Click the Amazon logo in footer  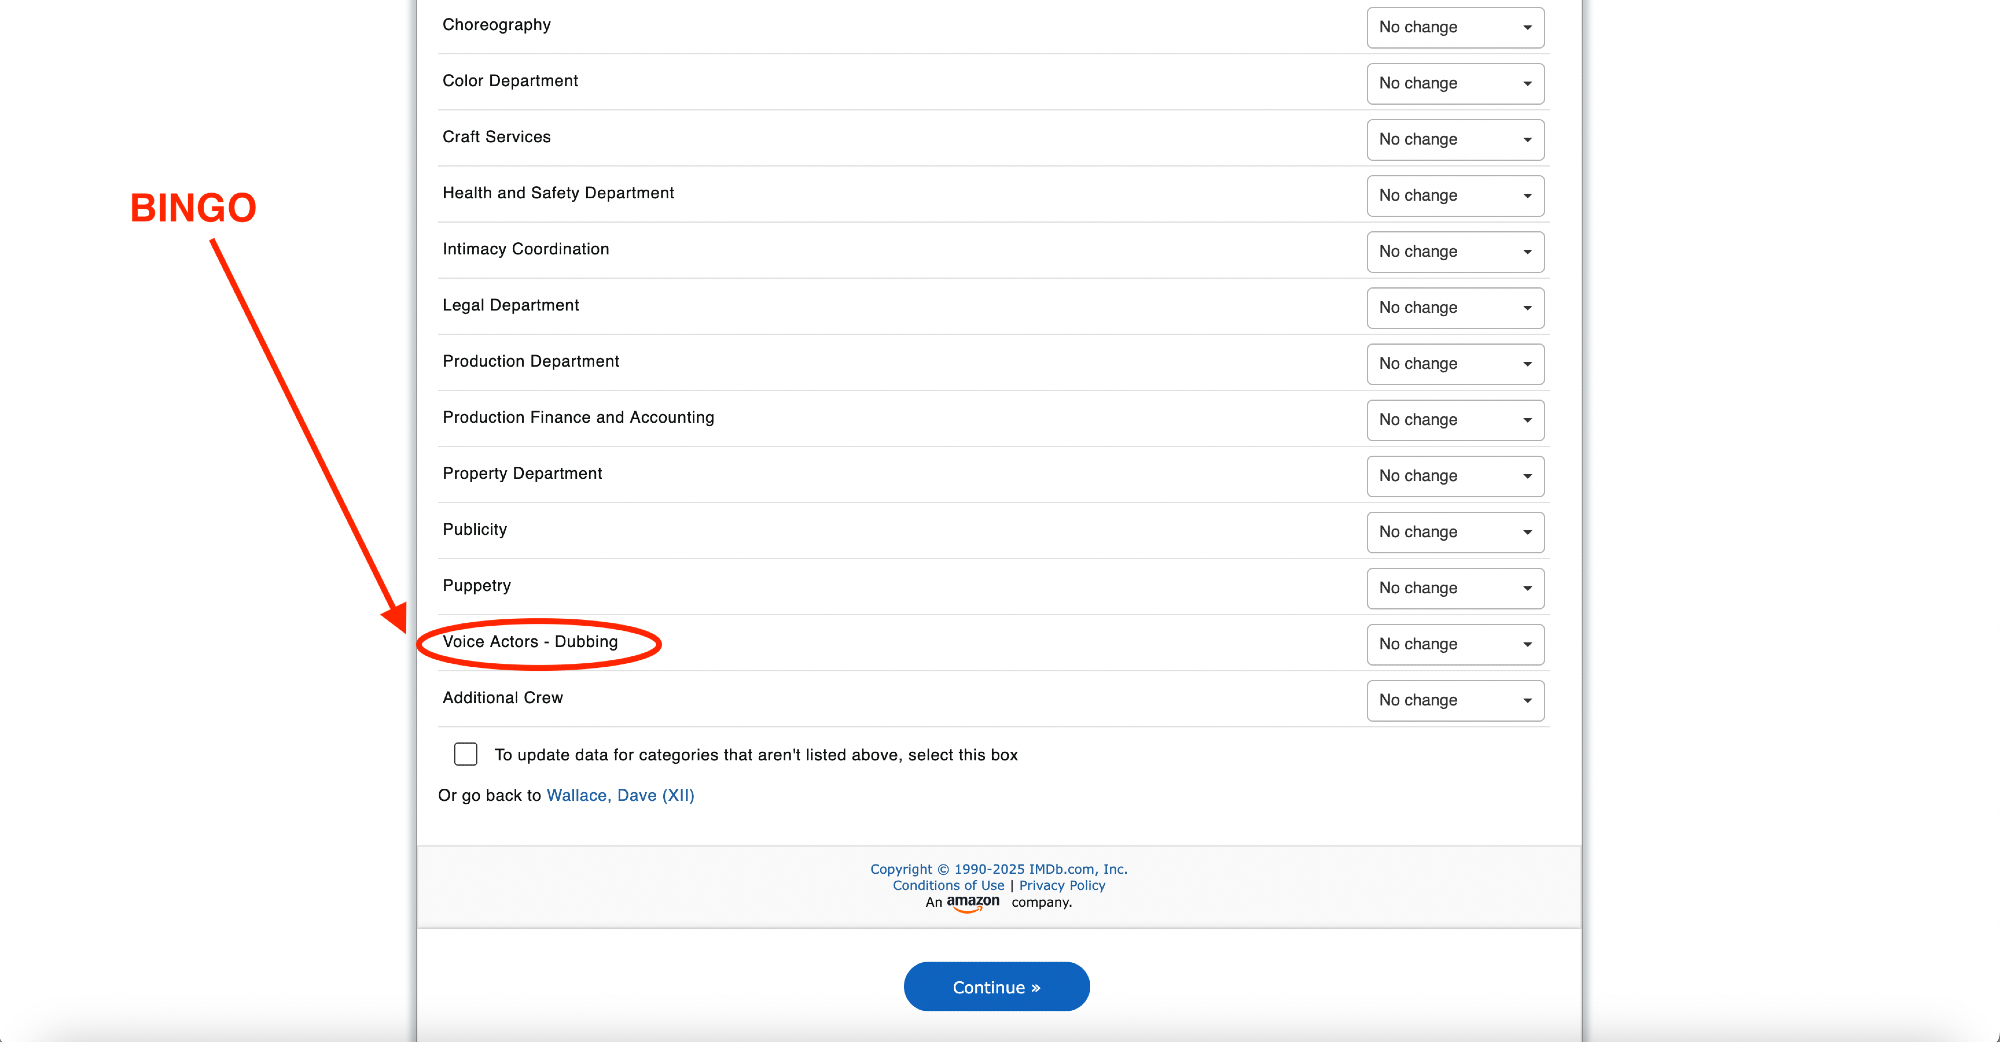tap(973, 902)
